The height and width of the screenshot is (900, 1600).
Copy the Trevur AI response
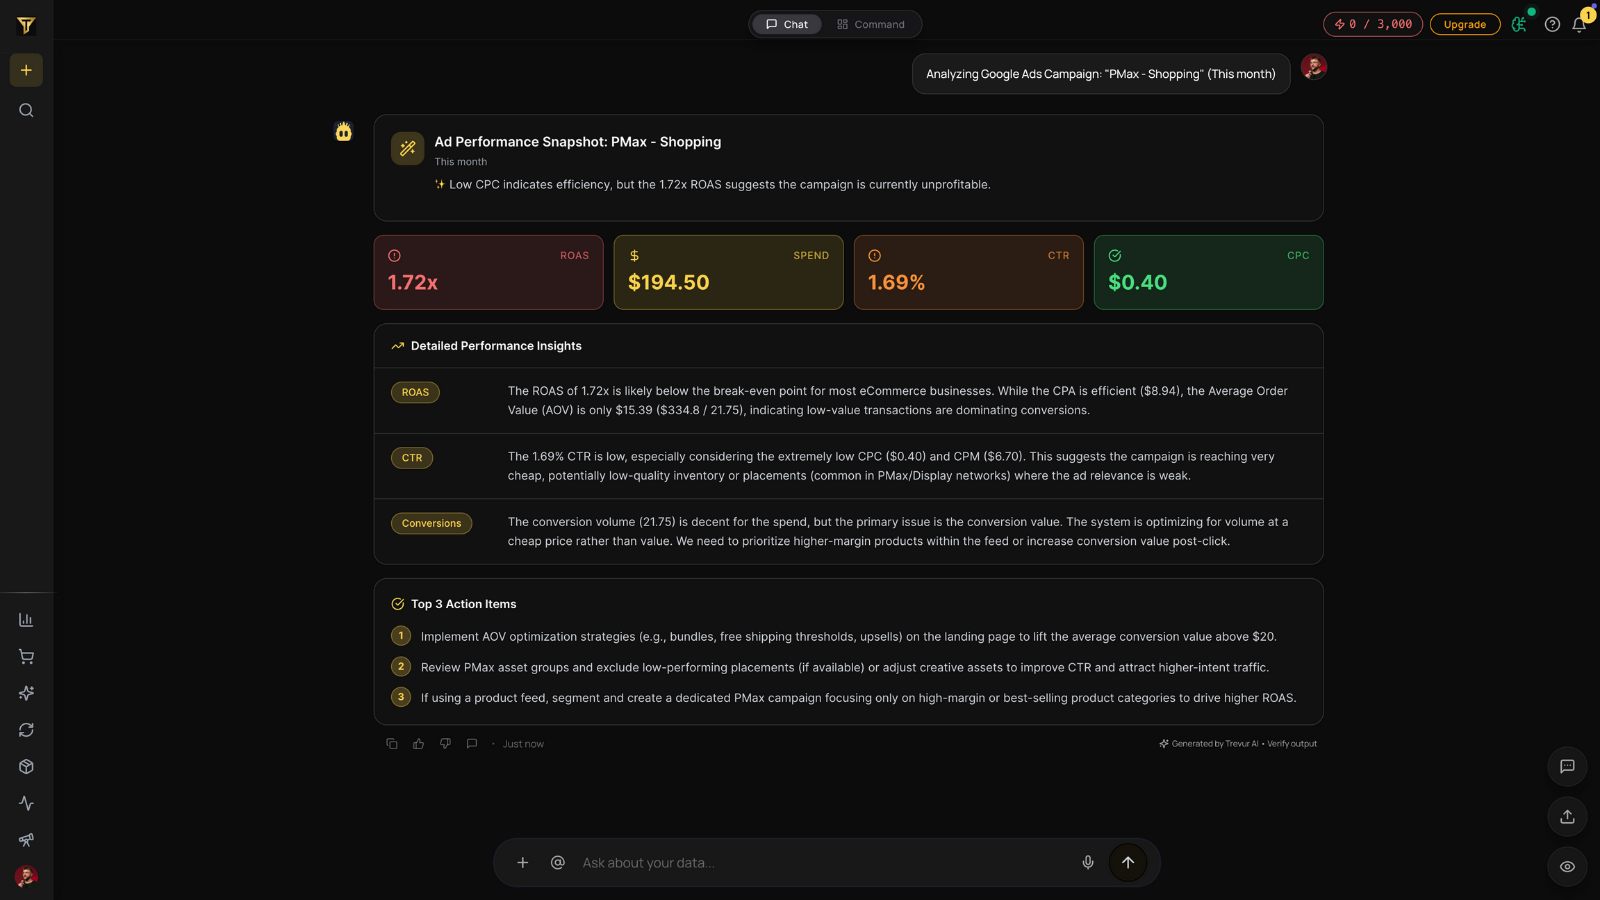click(x=392, y=743)
